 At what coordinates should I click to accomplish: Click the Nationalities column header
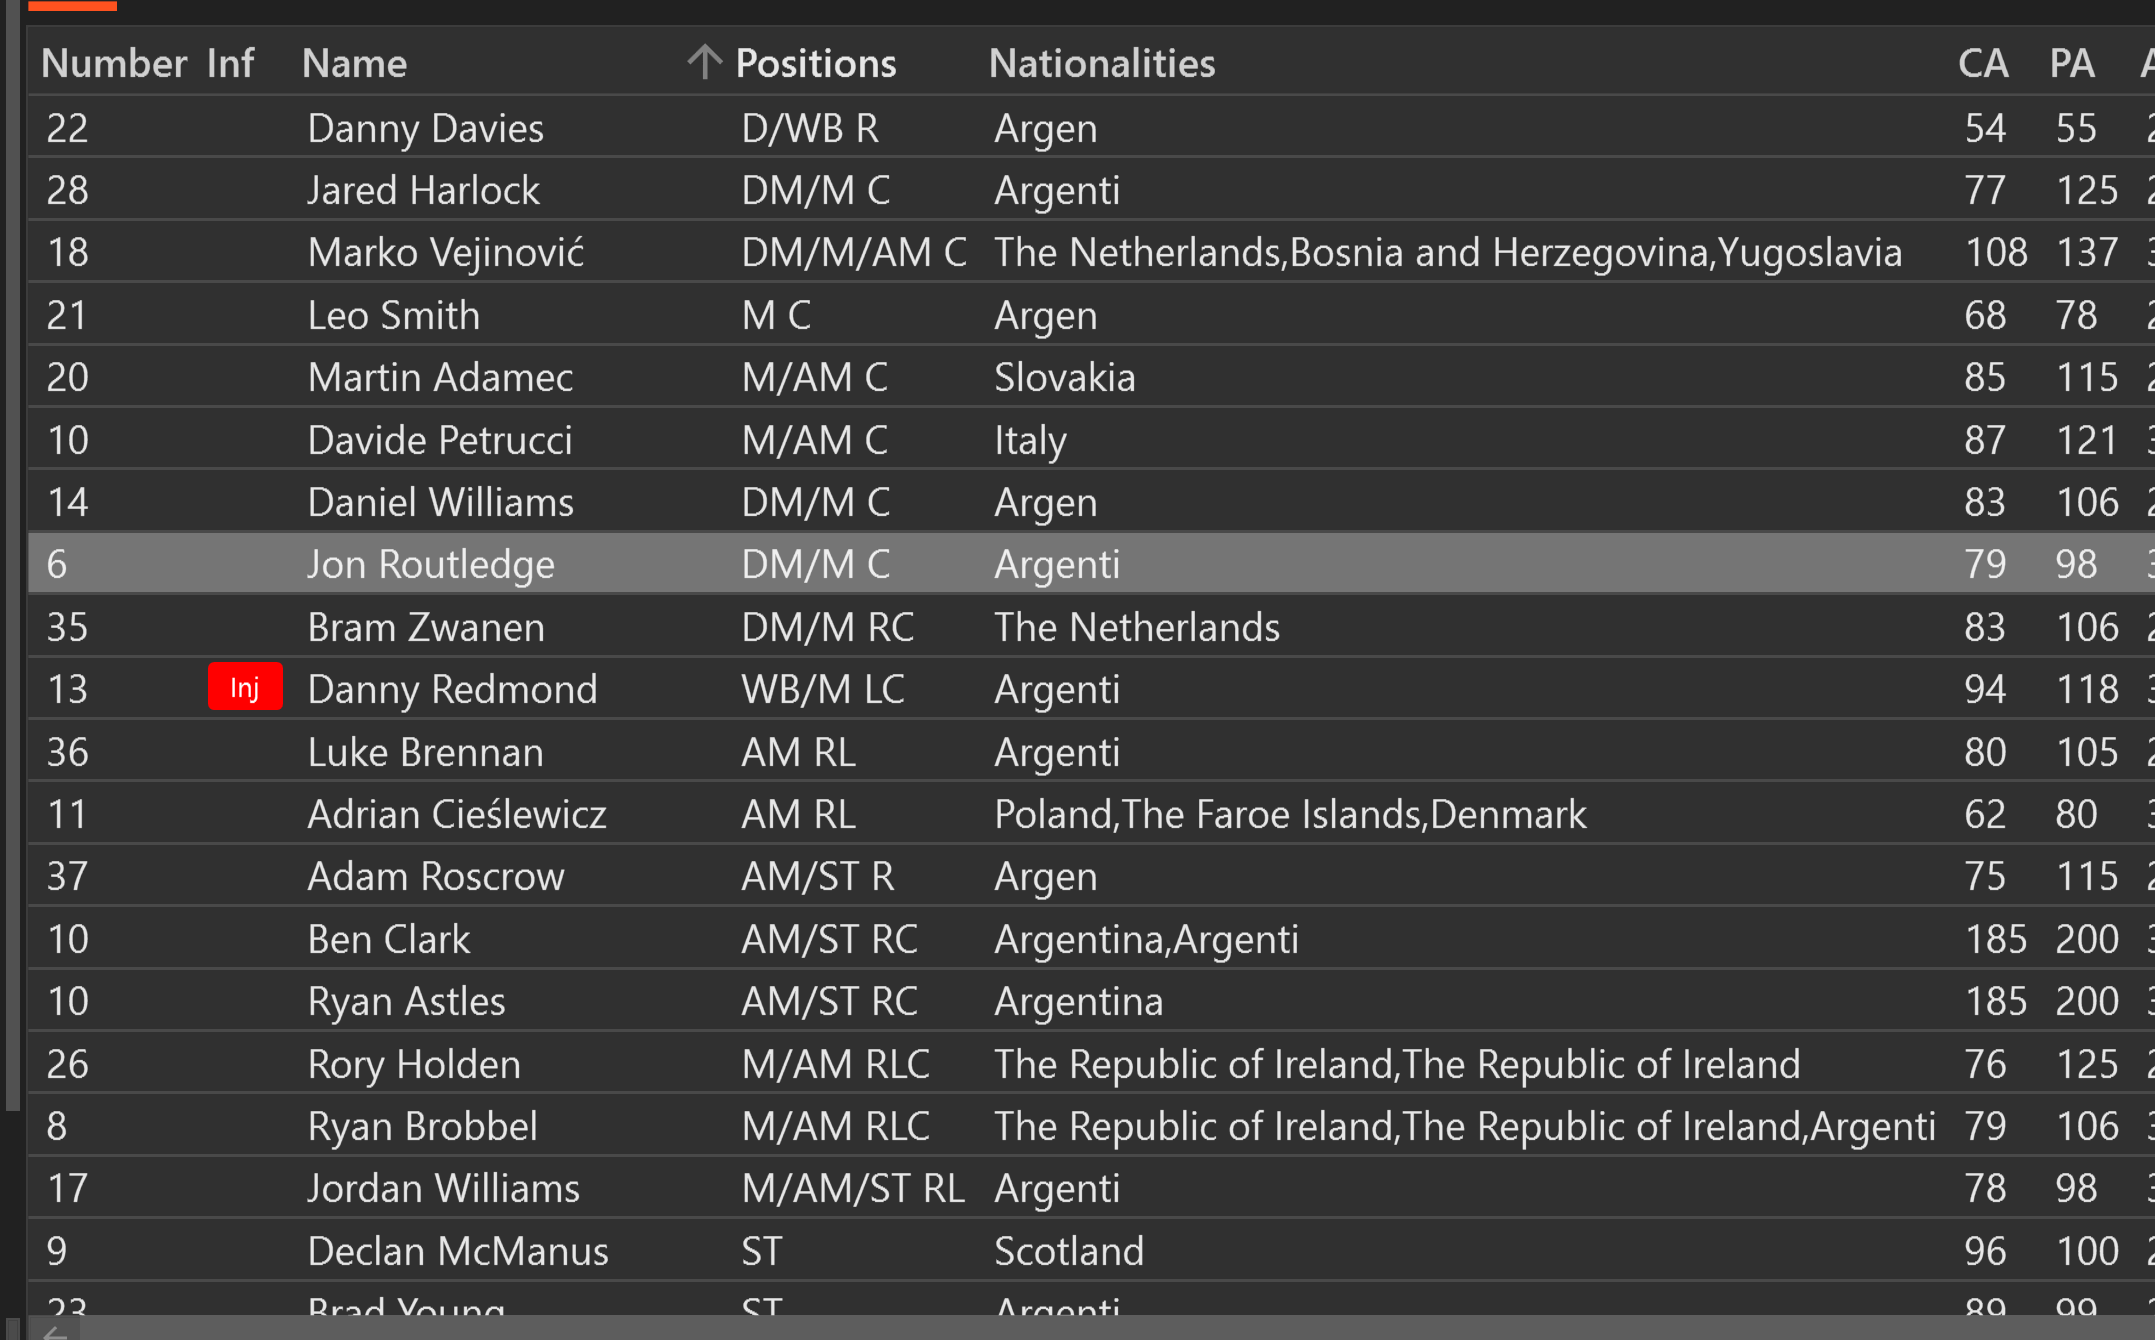1102,63
